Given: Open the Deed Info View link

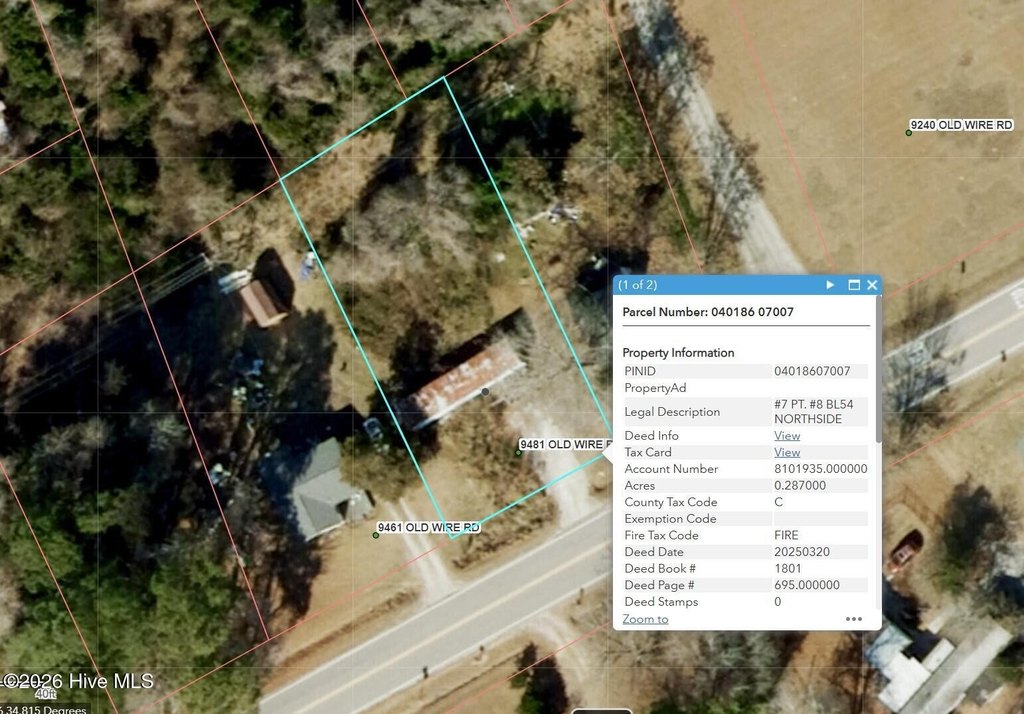Looking at the screenshot, I should (x=787, y=435).
